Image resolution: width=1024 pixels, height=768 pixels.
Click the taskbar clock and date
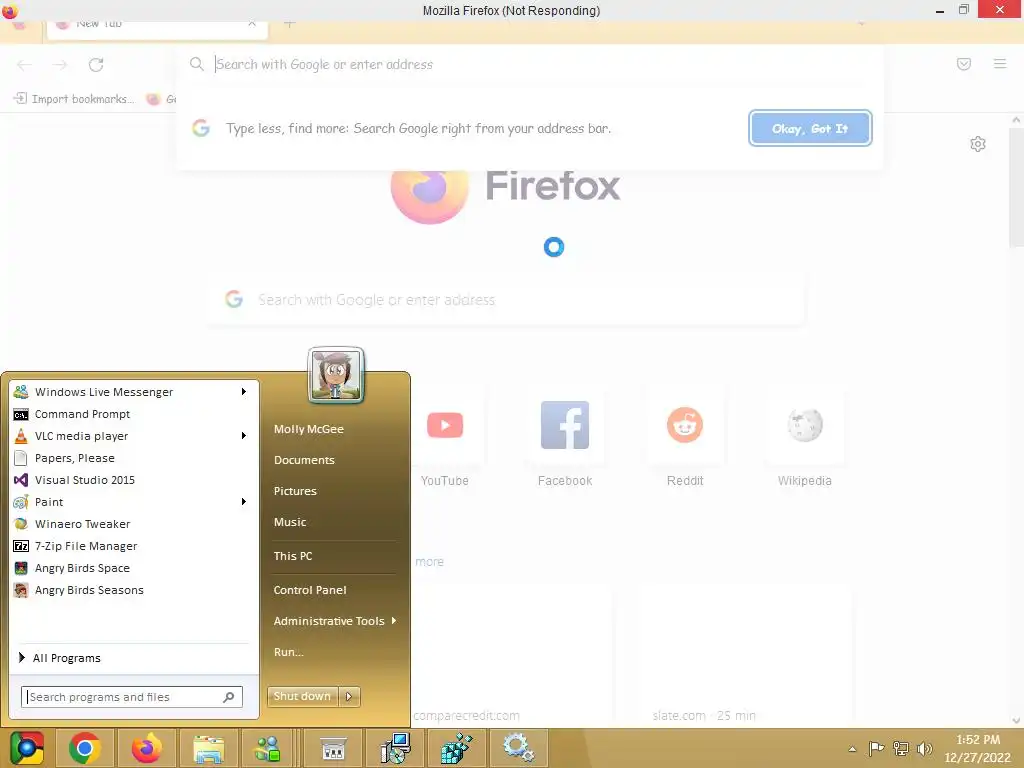pyautogui.click(x=978, y=748)
